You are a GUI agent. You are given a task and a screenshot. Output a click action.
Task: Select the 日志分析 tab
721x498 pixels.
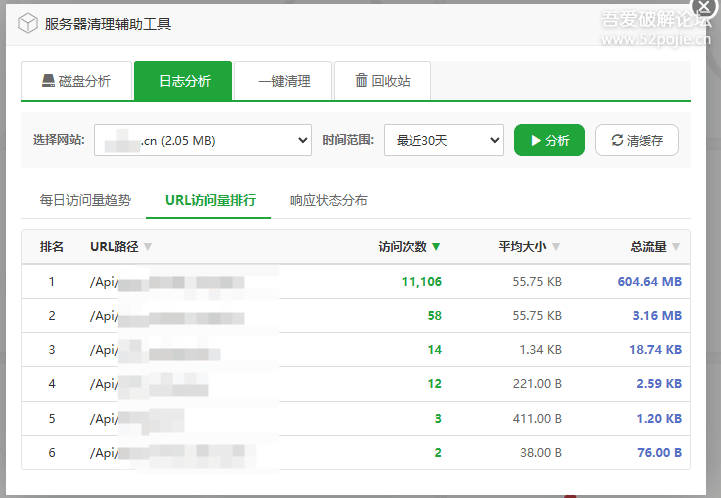(184, 81)
